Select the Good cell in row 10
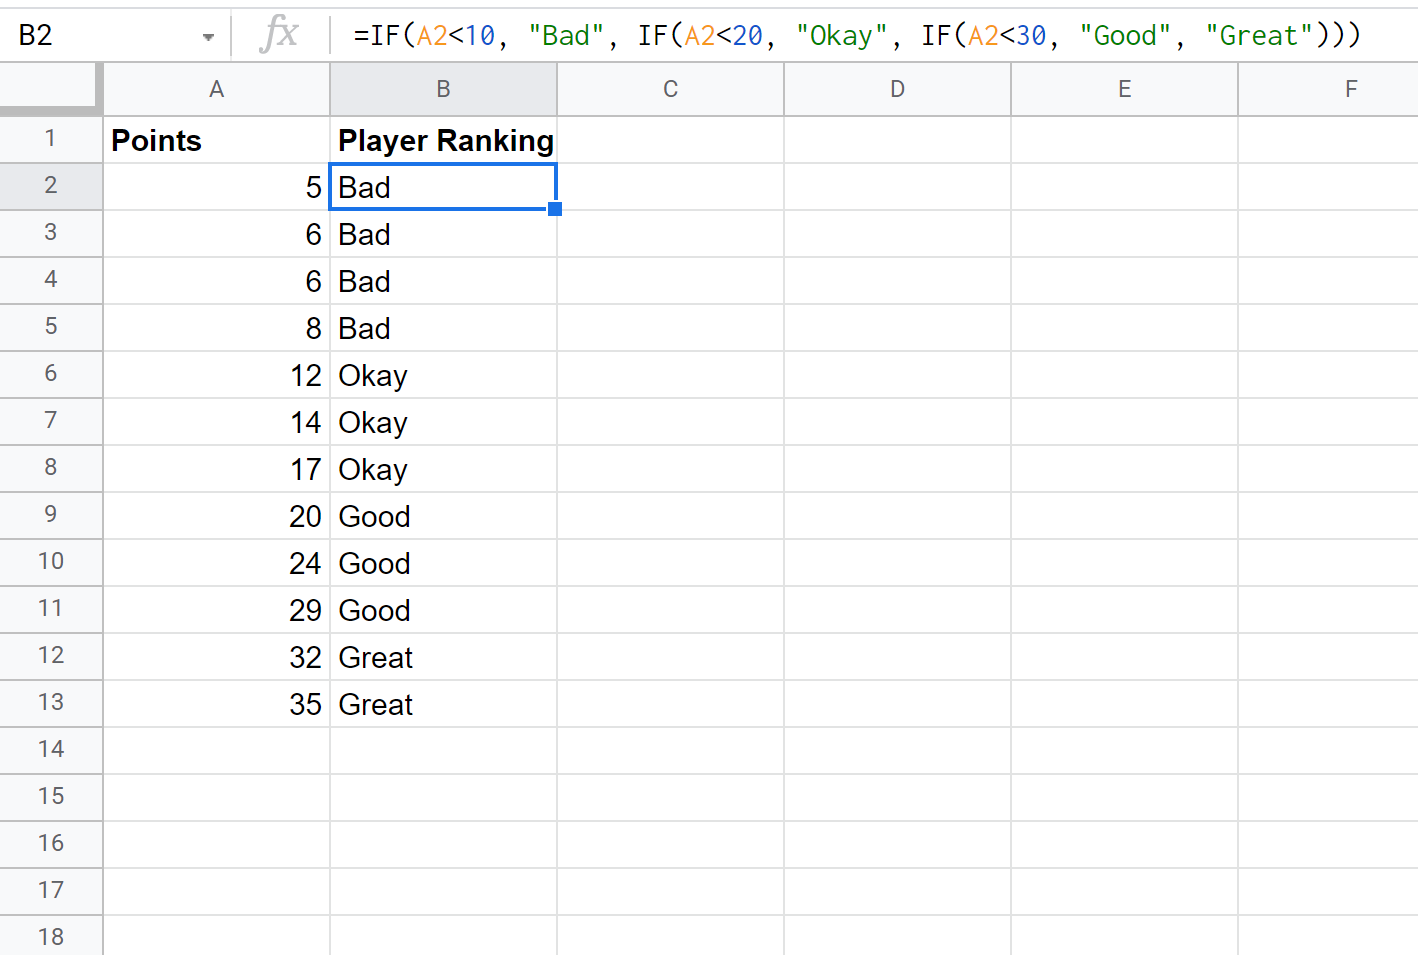 [x=443, y=563]
